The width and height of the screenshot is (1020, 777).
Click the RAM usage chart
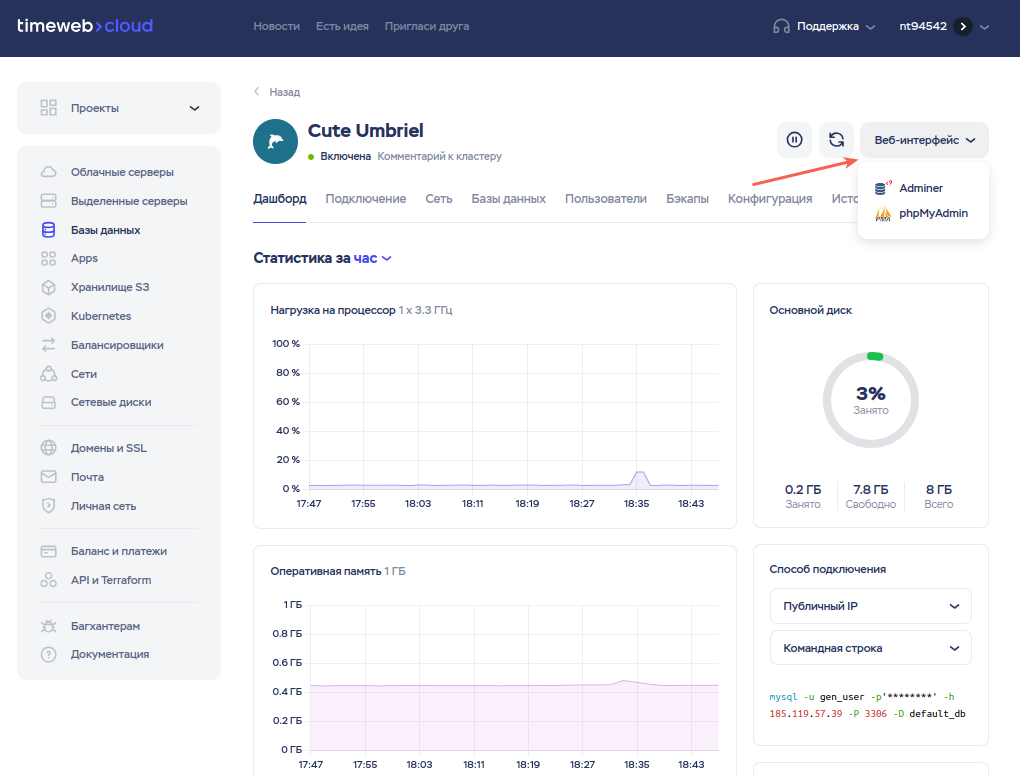[495, 685]
